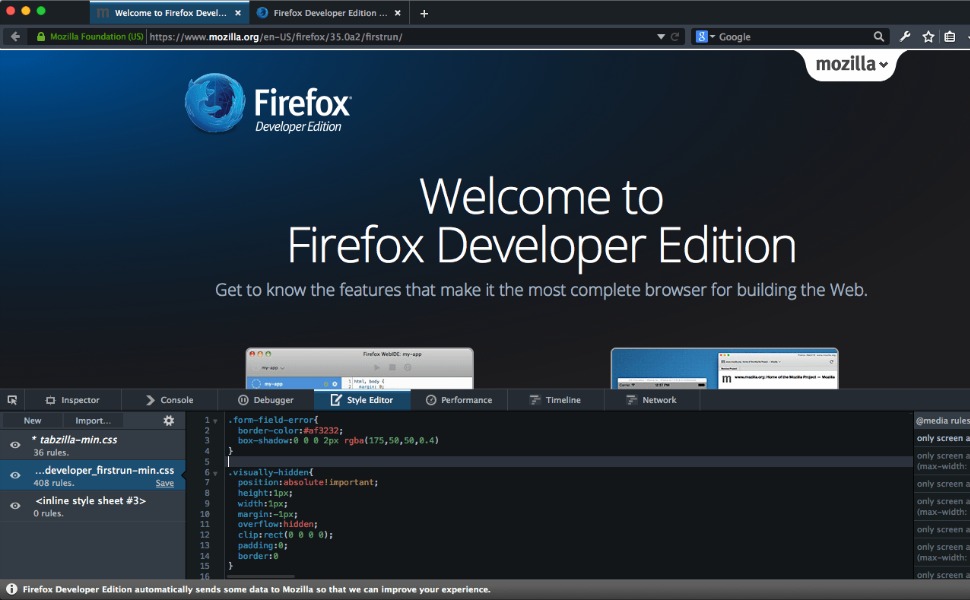Expand the mozilla tabzilla dropdown

[851, 64]
